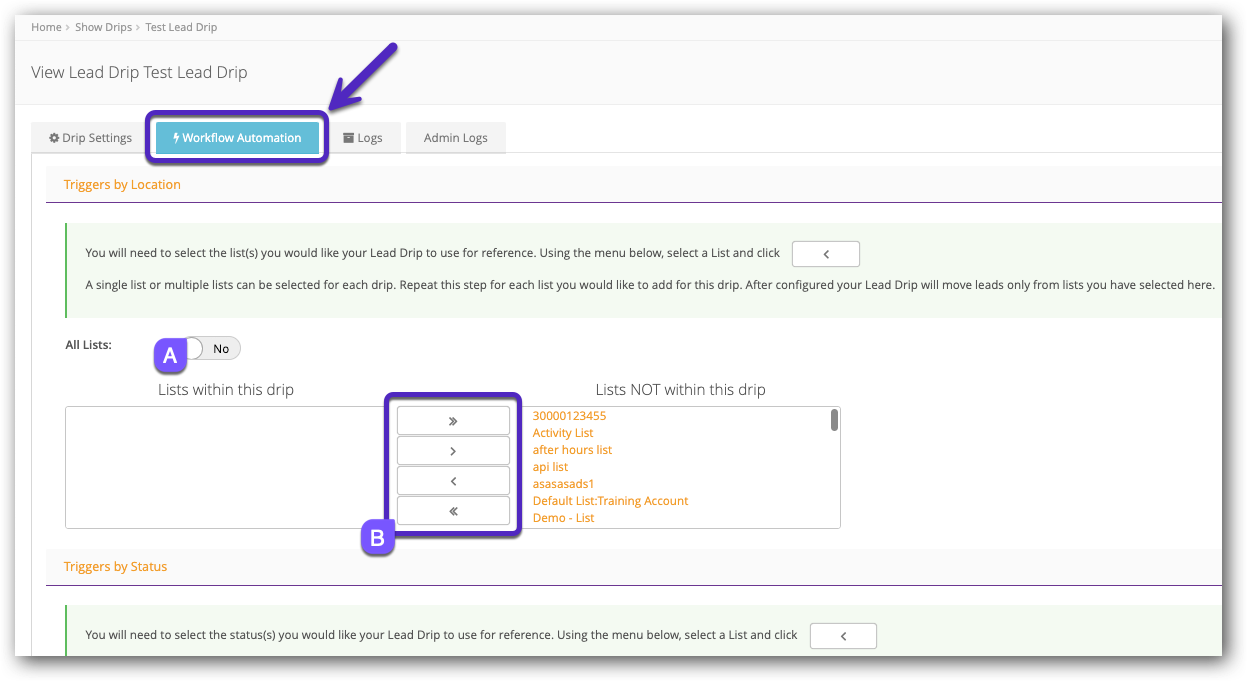Click the lists box scrollbar thumb
This screenshot has height=681, width=1247.
[834, 420]
